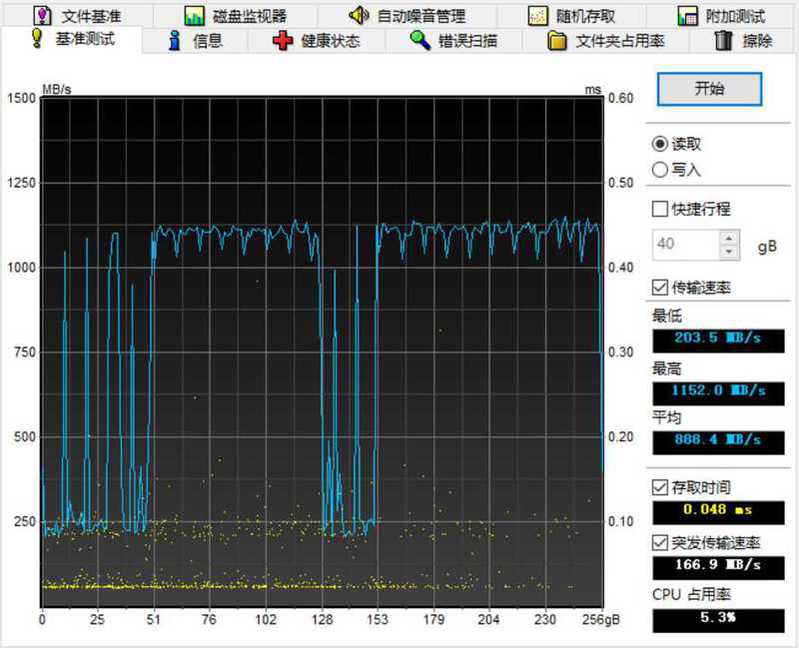Click the 最低 label
This screenshot has height=648, width=799.
(x=667, y=316)
